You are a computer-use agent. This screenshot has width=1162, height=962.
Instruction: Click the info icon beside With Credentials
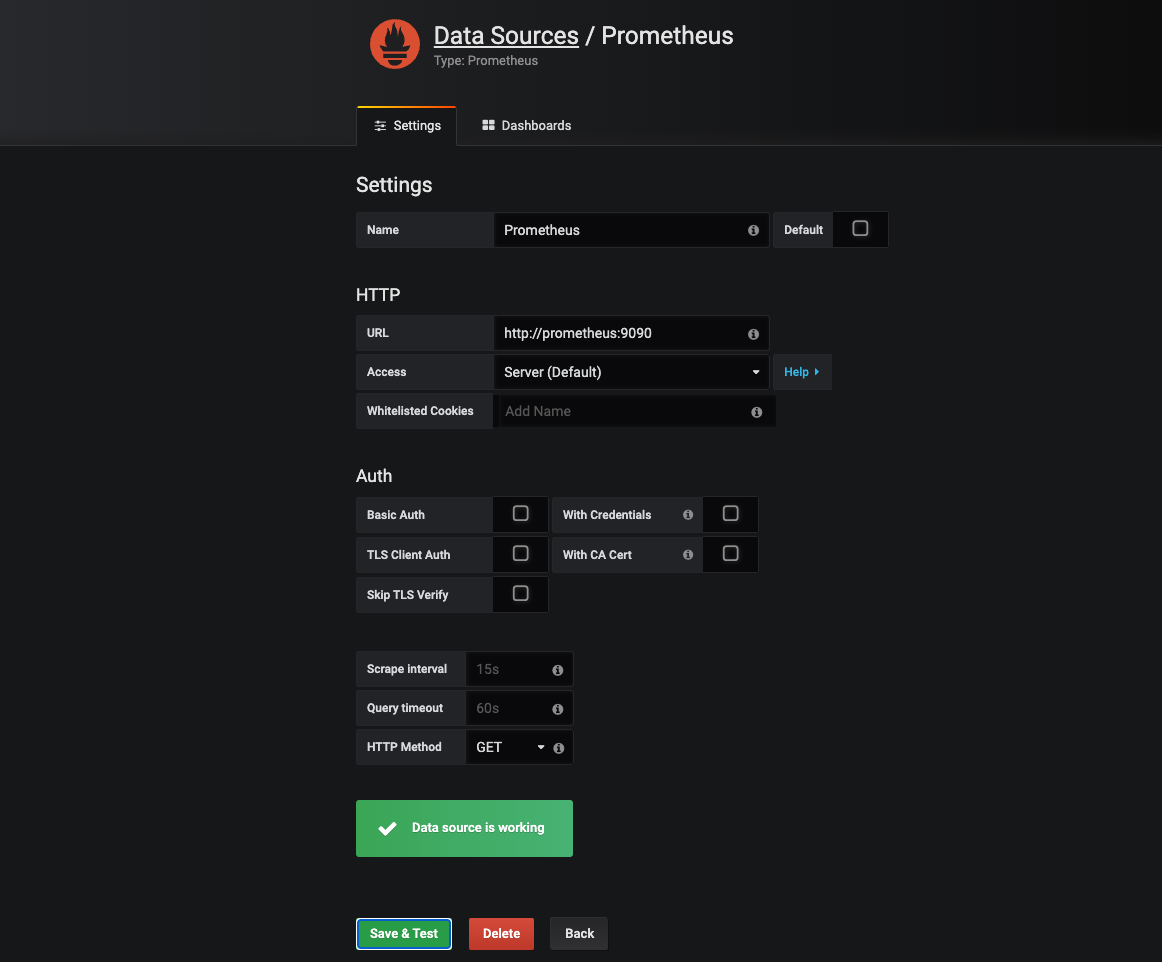pyautogui.click(x=687, y=514)
